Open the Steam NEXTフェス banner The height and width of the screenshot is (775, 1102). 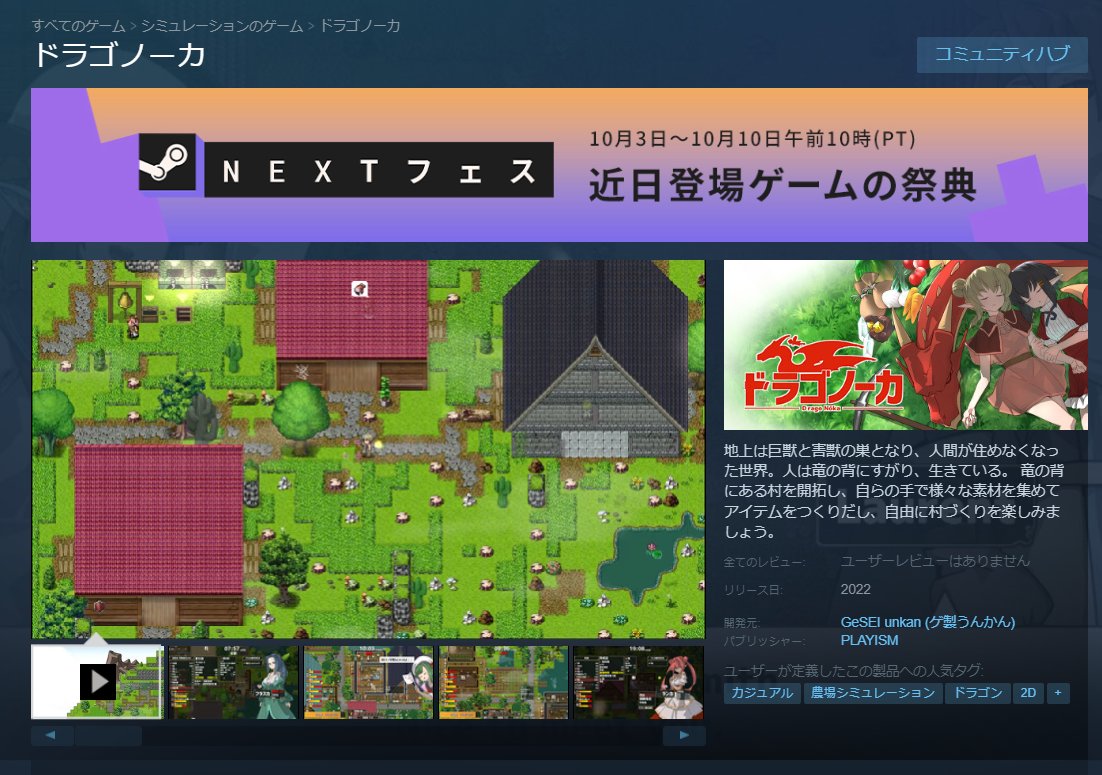[559, 165]
